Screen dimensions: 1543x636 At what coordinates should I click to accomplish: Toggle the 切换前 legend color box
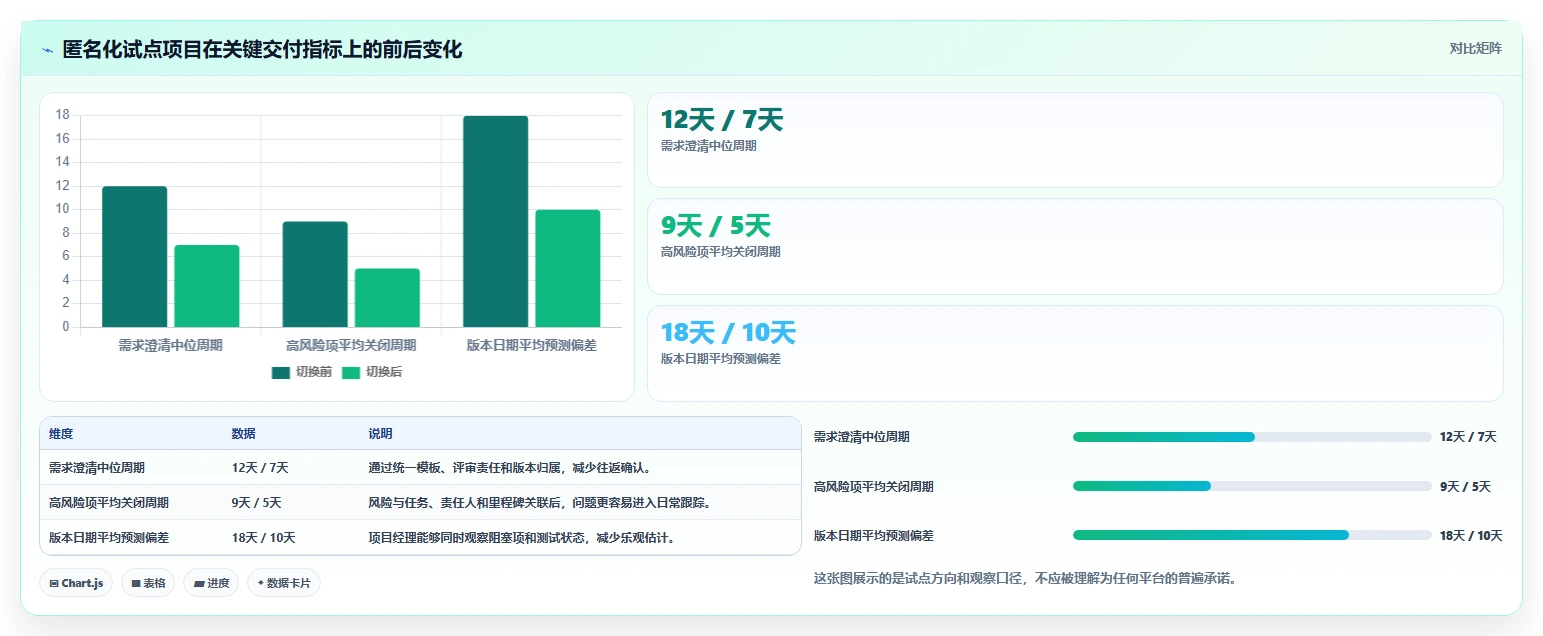281,372
